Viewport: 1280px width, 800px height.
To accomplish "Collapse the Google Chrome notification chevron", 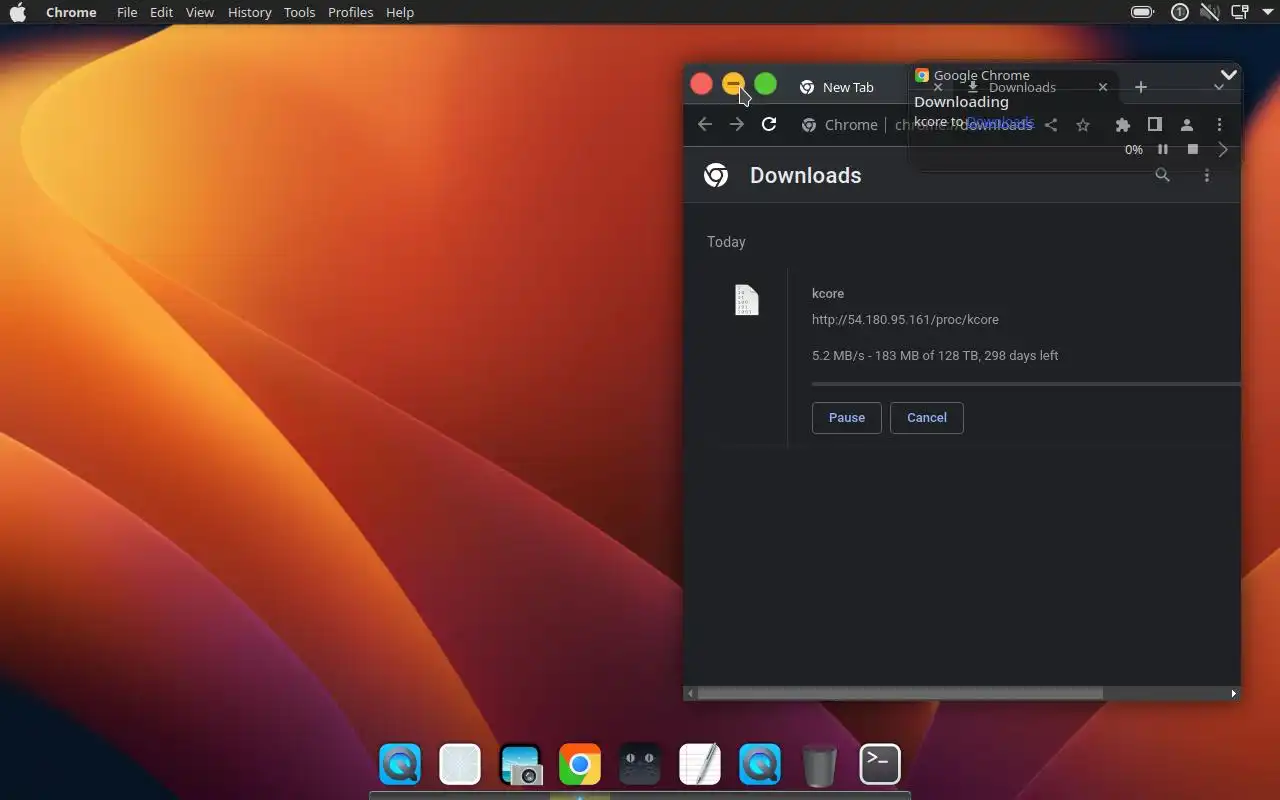I will coord(1229,75).
